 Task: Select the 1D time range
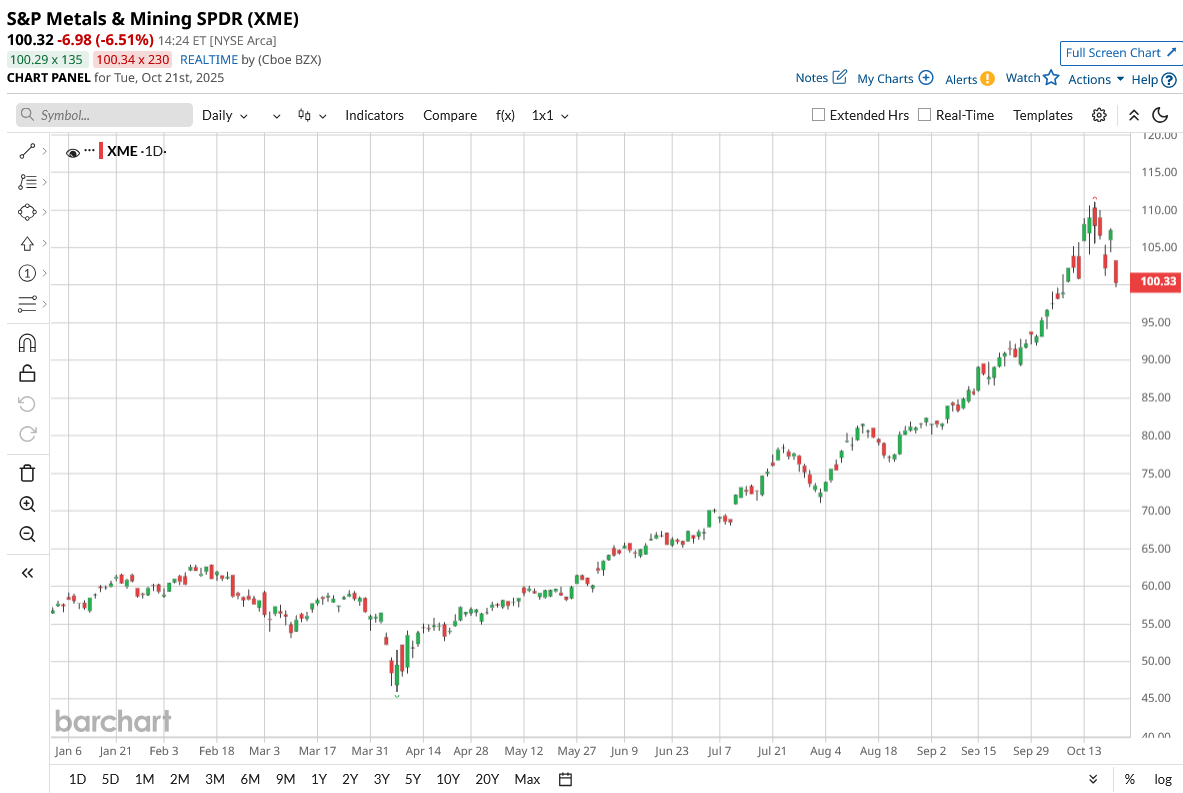click(77, 779)
